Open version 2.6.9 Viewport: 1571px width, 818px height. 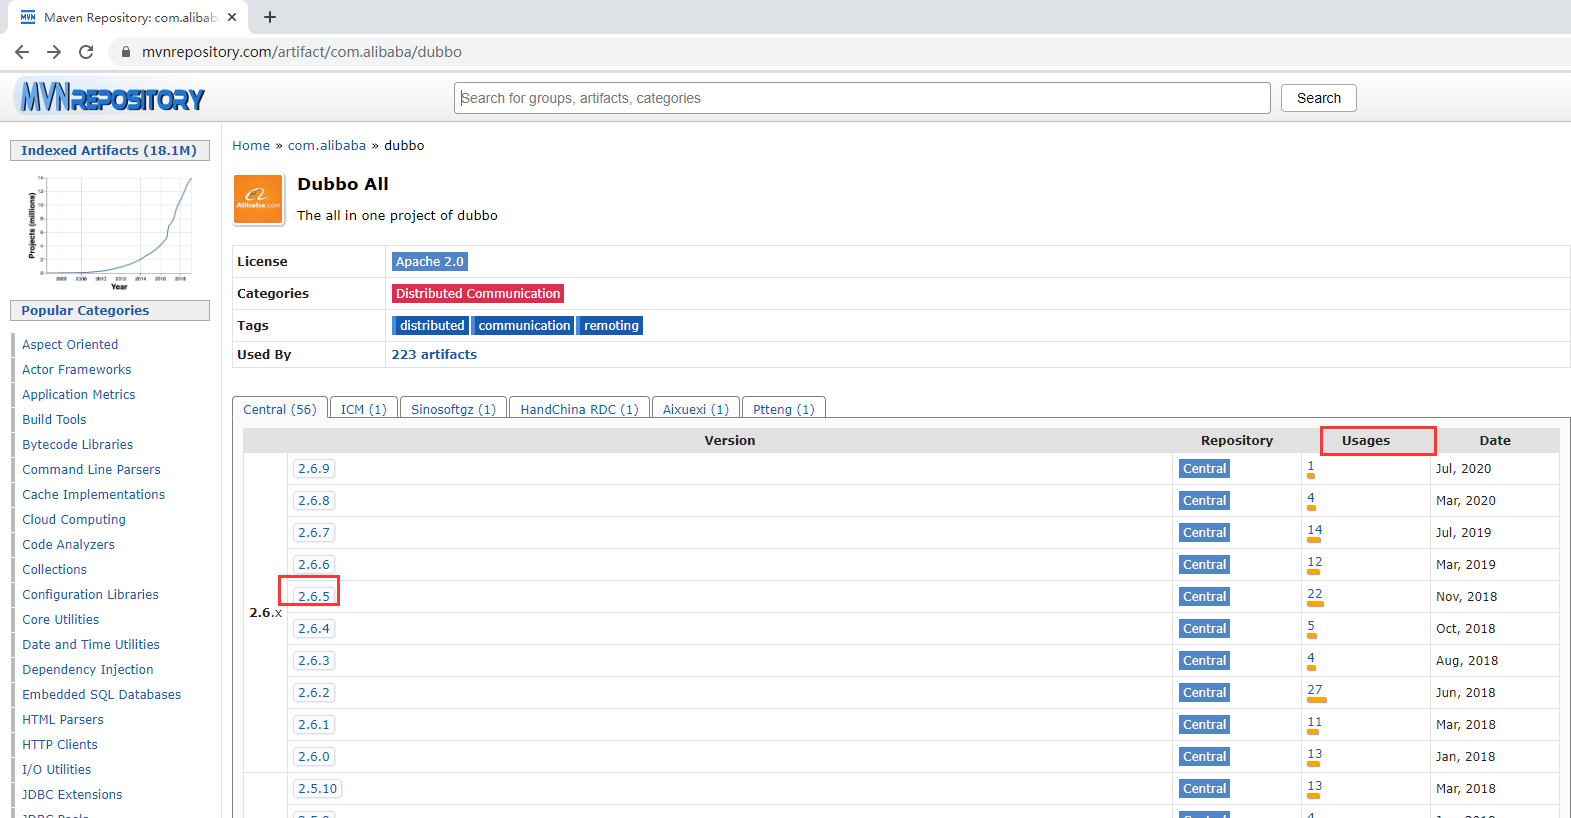click(x=314, y=468)
